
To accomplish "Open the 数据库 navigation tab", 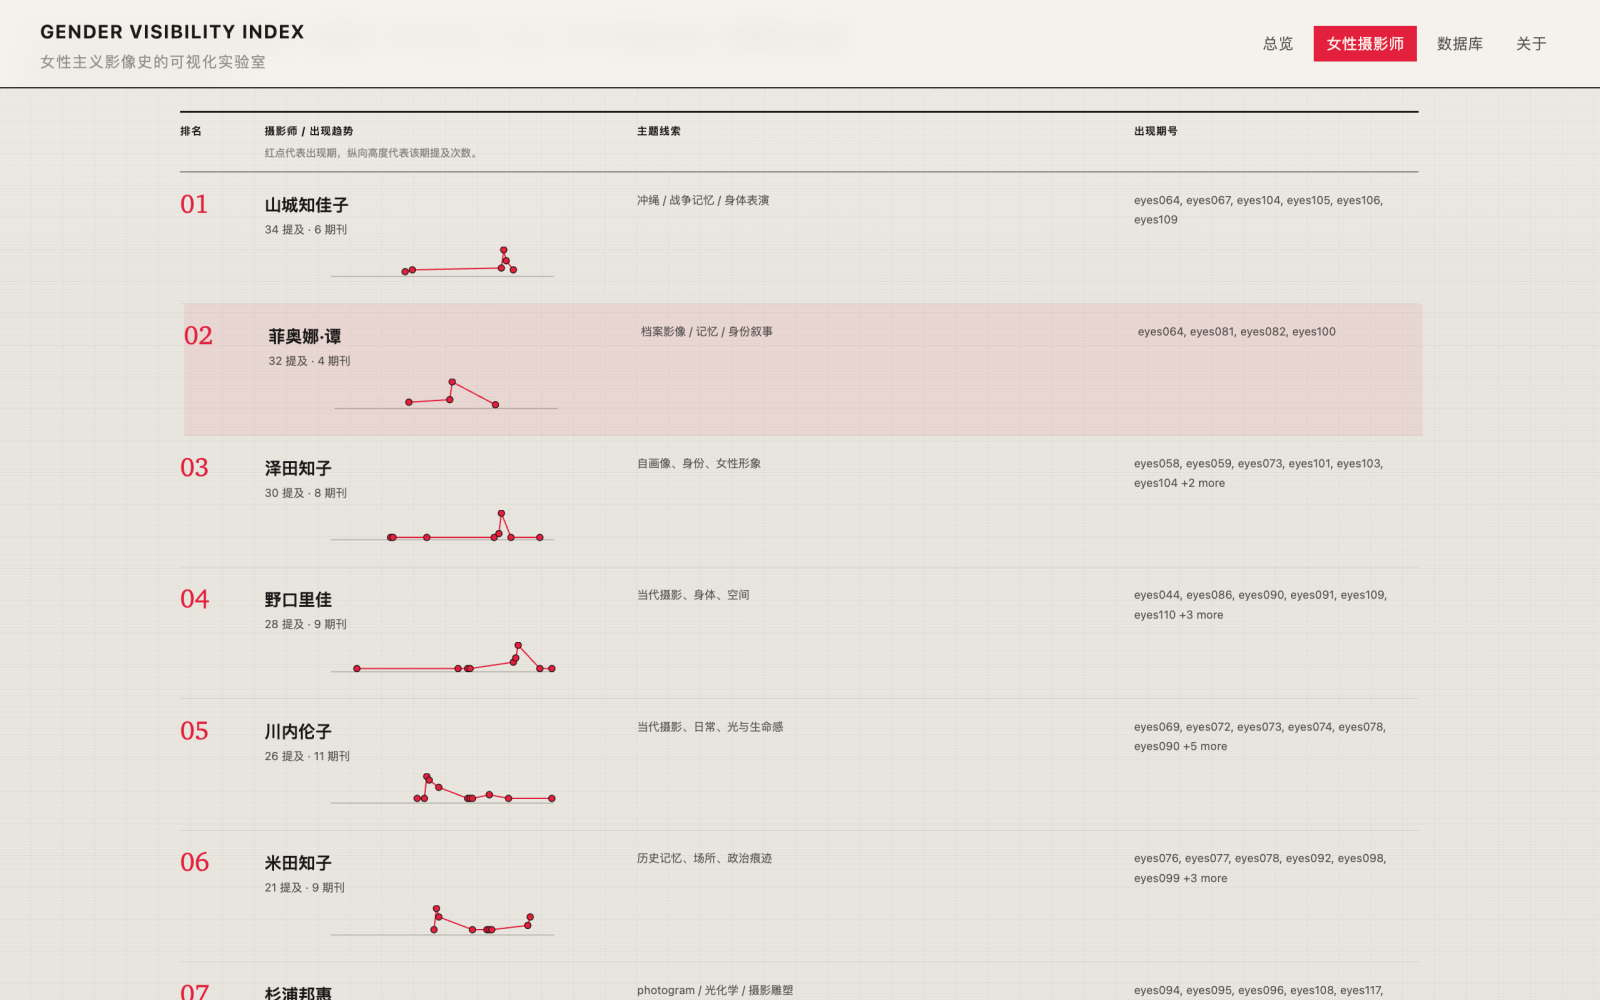I will point(1459,44).
